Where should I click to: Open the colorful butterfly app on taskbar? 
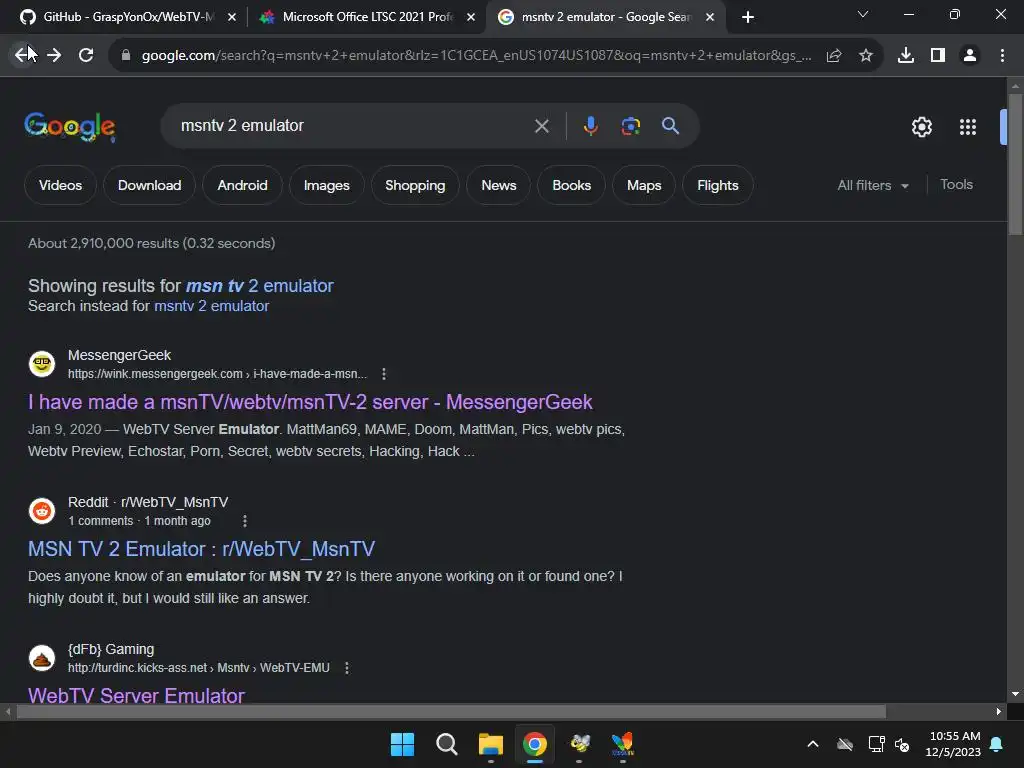622,744
